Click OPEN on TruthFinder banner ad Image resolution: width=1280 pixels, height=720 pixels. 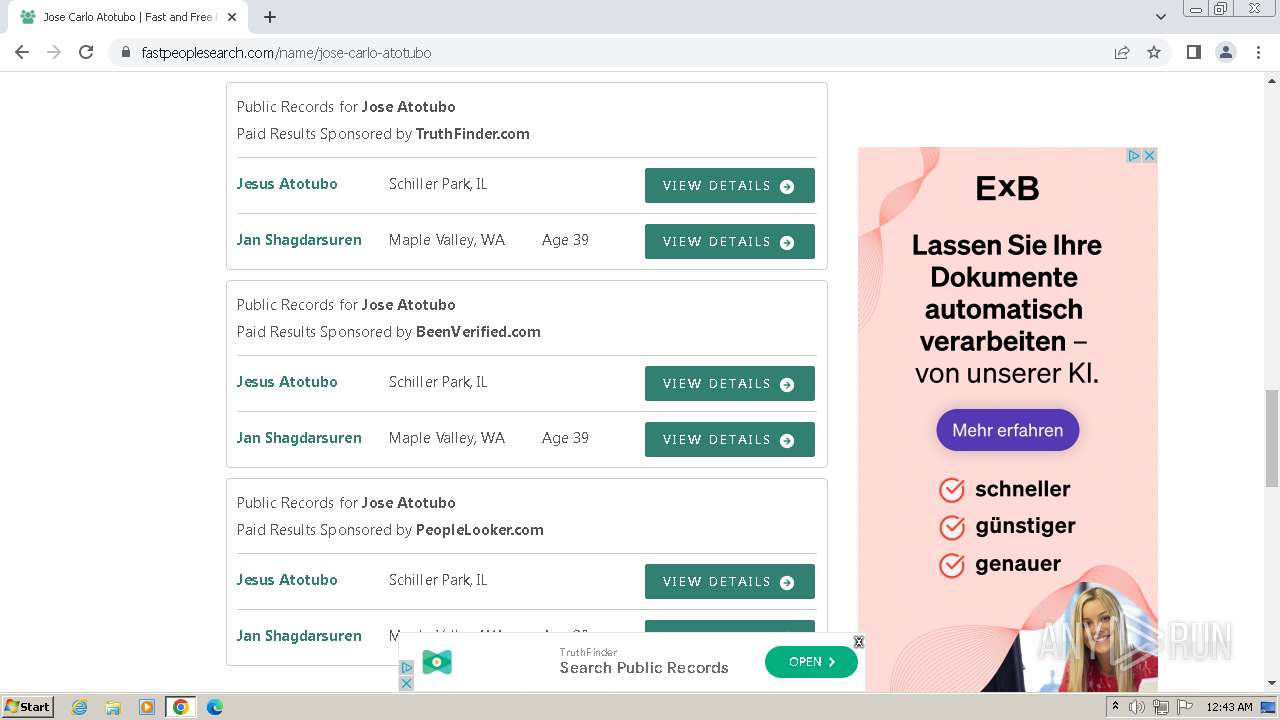coord(811,662)
